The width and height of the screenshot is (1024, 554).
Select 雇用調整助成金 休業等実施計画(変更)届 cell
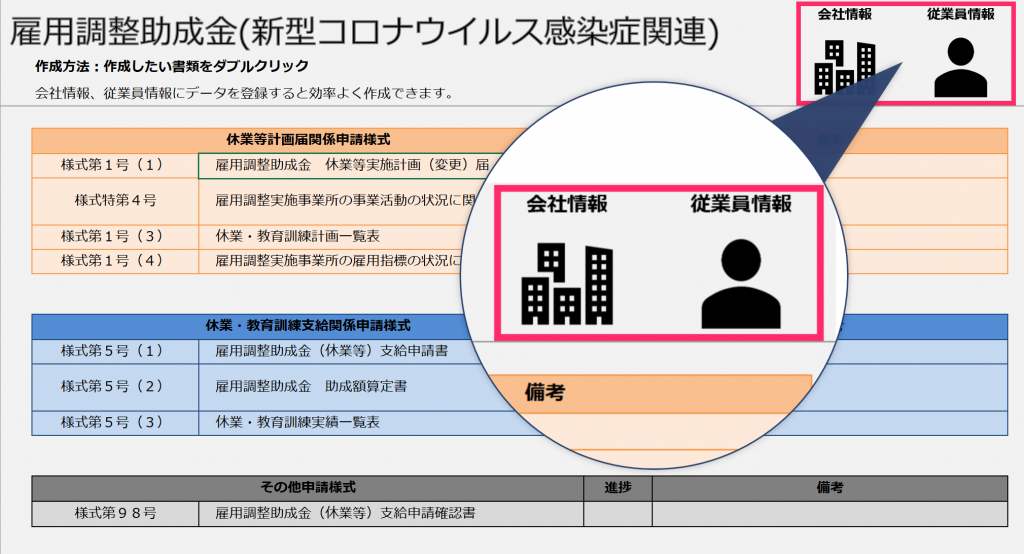[351, 165]
